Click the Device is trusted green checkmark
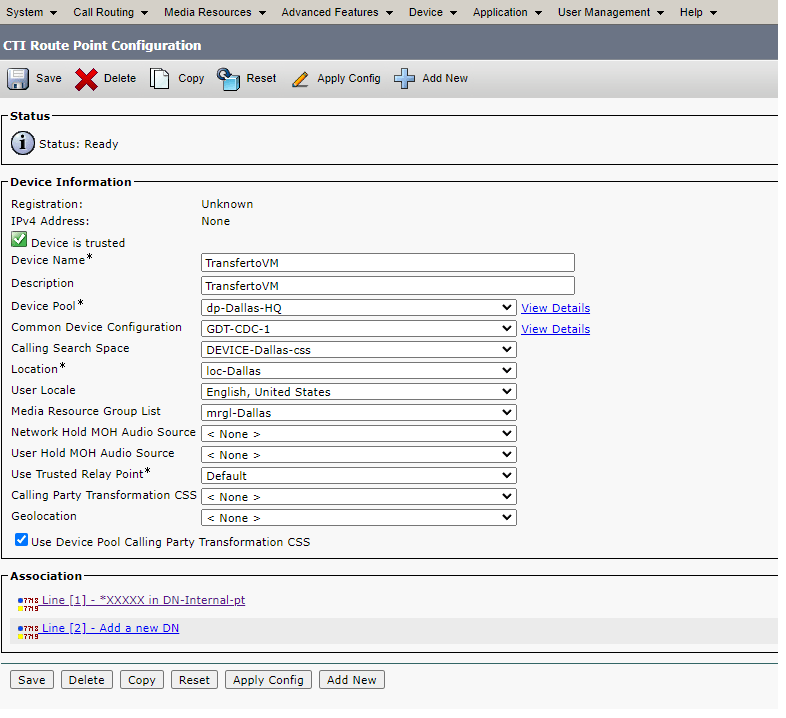This screenshot has height=718, width=786. click(19, 240)
